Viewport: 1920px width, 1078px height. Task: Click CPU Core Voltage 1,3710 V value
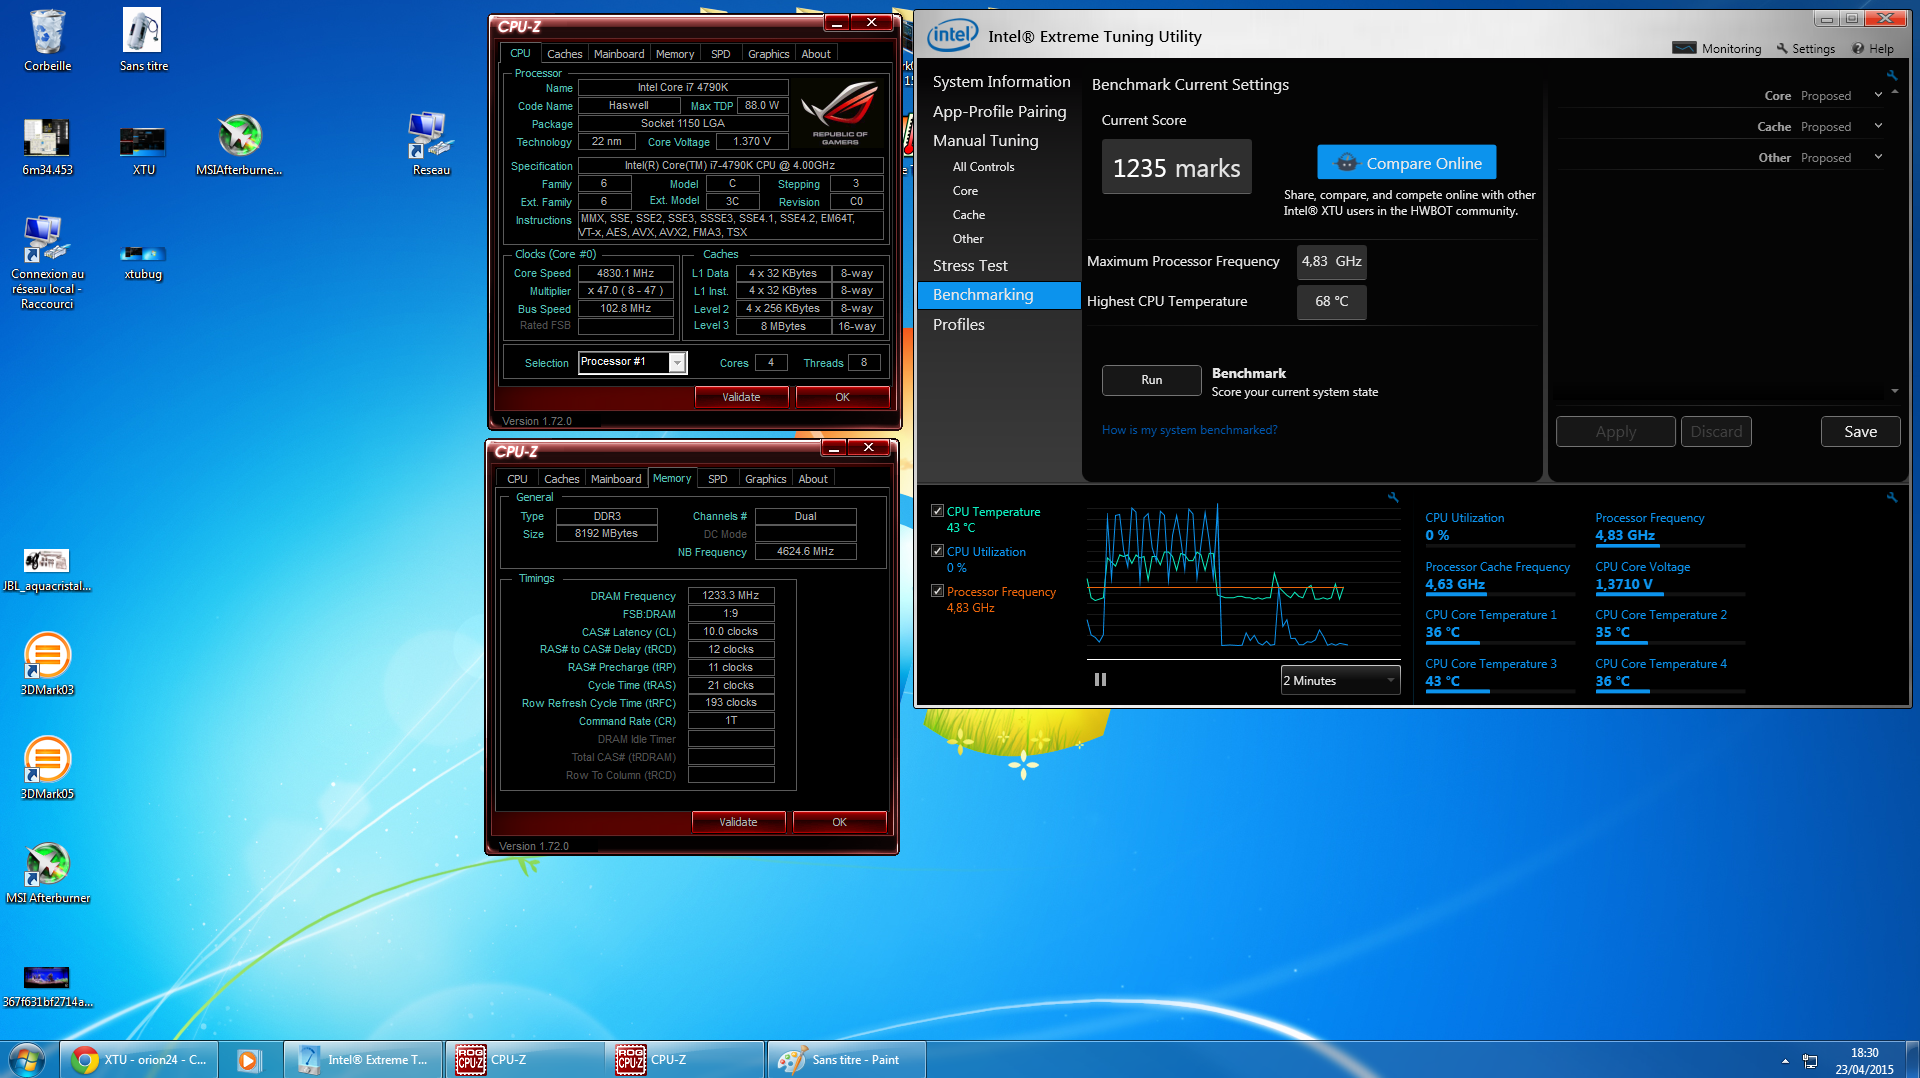1624,584
